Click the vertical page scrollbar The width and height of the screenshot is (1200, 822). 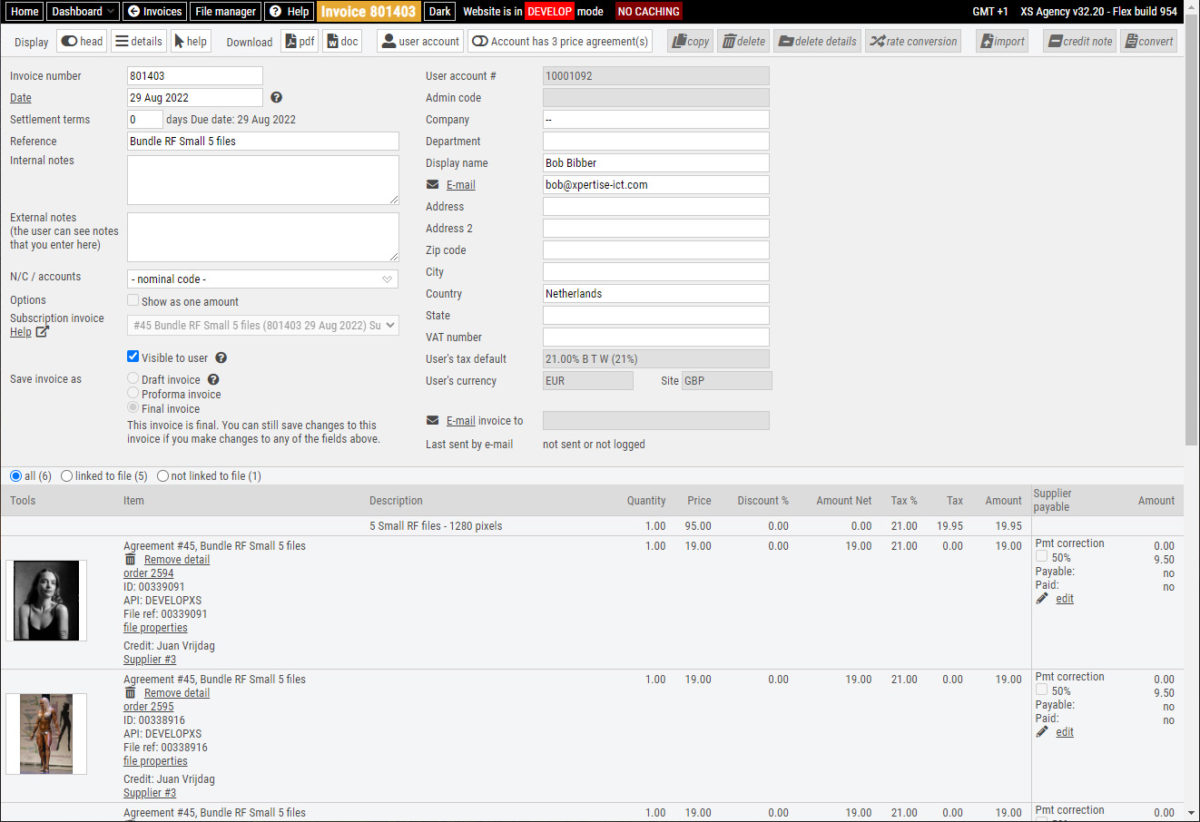point(1191,300)
